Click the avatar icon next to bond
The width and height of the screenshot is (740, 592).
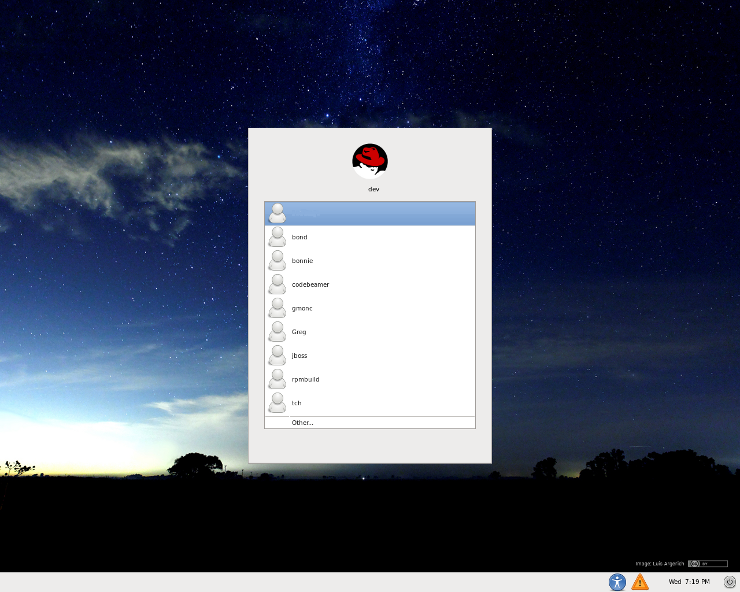[x=277, y=237]
